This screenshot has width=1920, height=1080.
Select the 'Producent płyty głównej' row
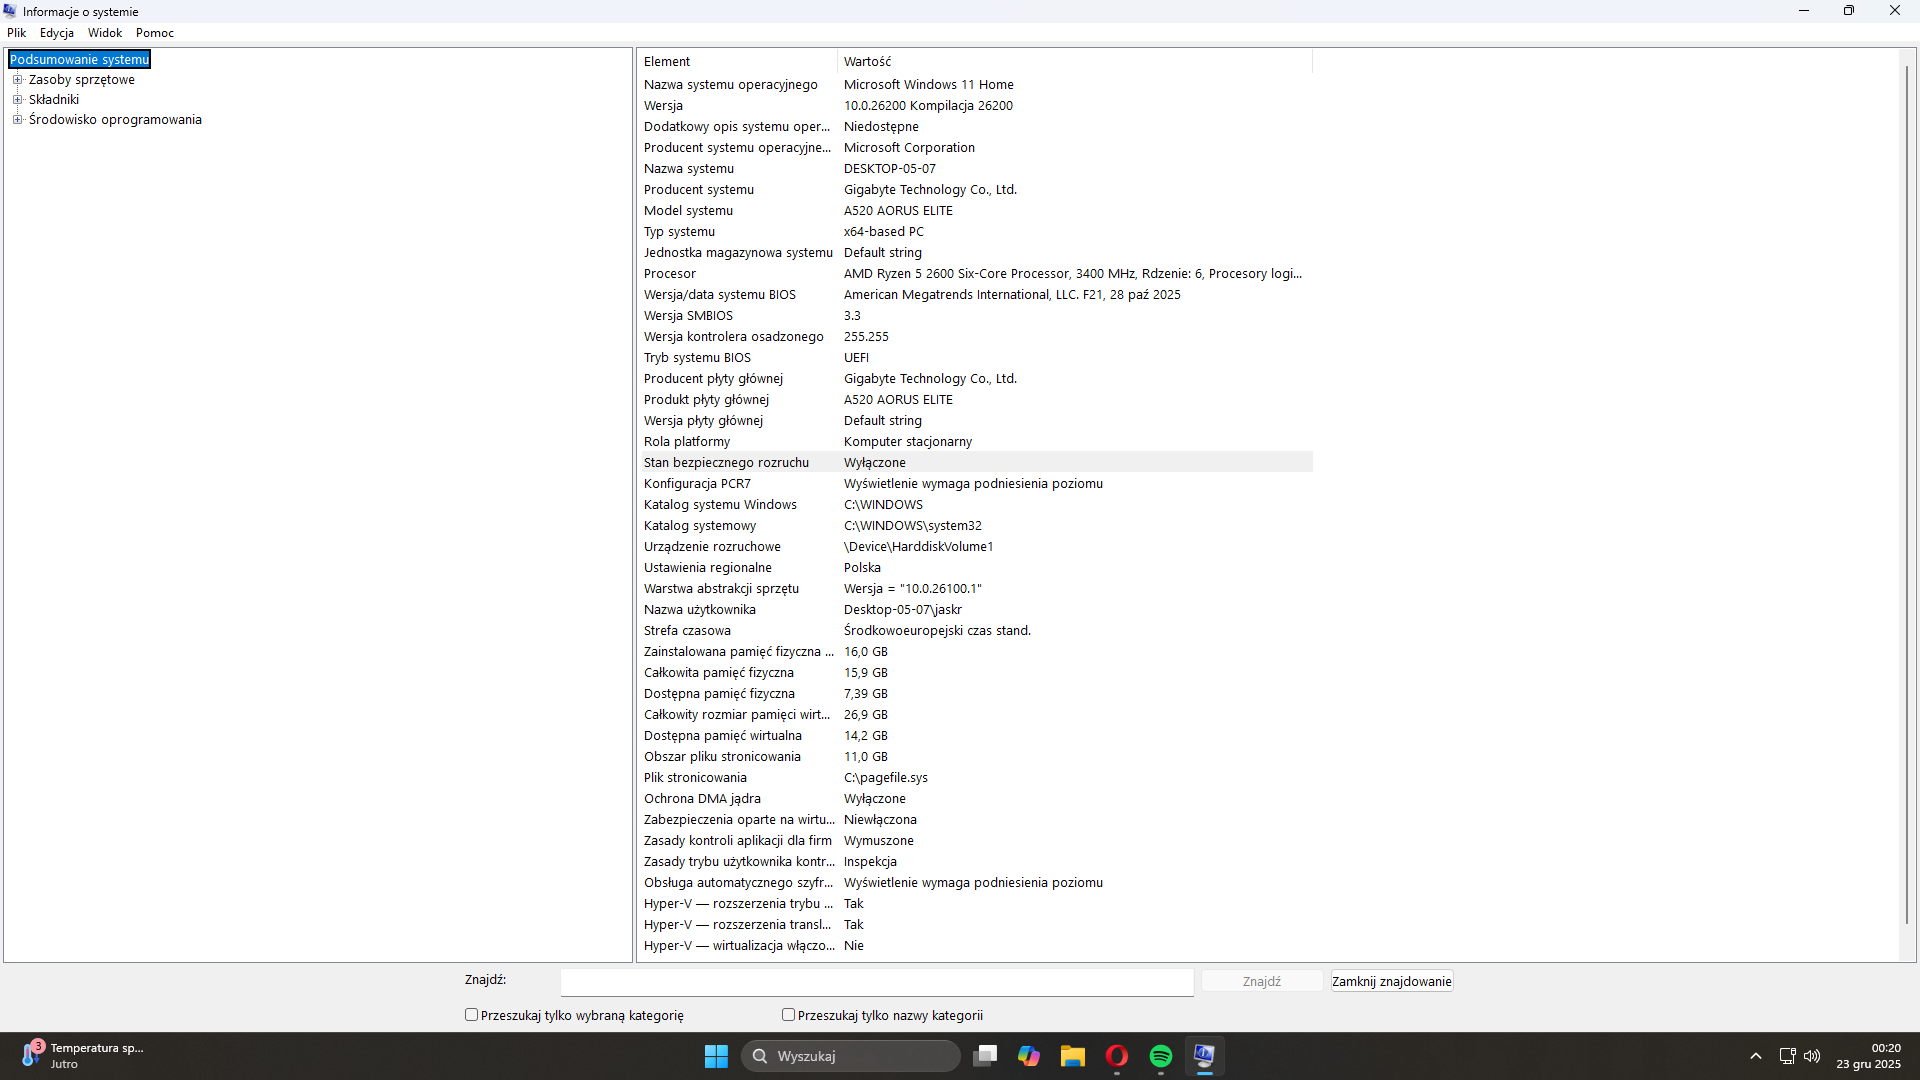(x=976, y=379)
